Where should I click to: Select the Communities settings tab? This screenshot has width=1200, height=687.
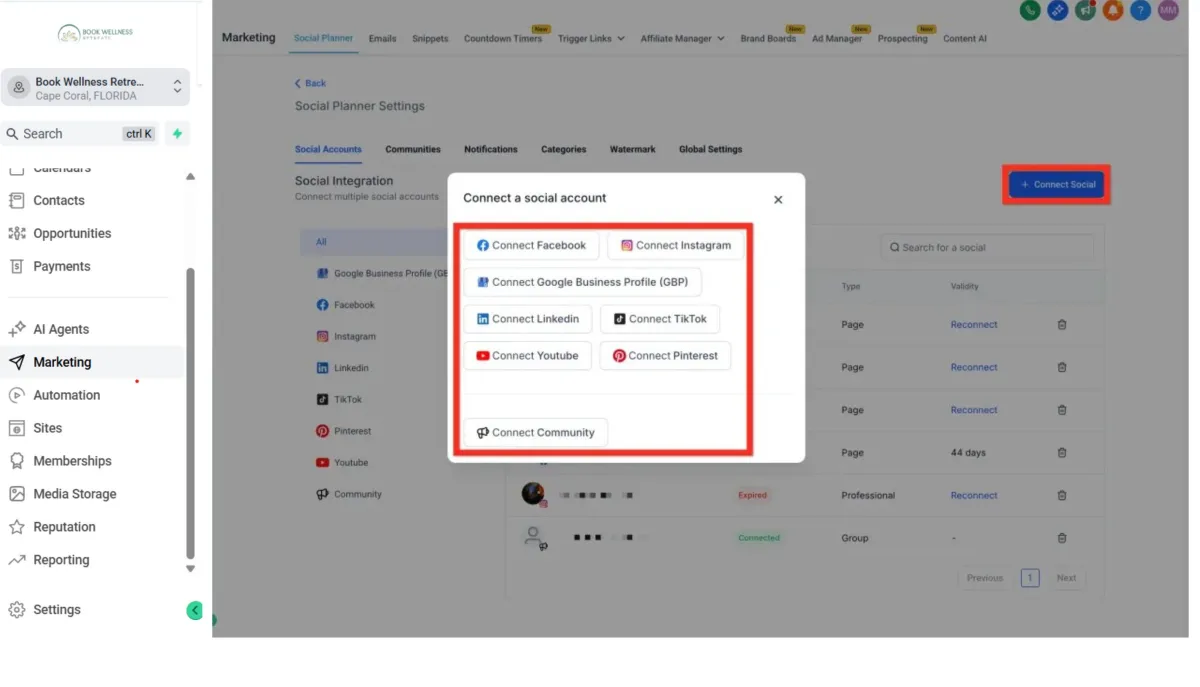coord(413,149)
